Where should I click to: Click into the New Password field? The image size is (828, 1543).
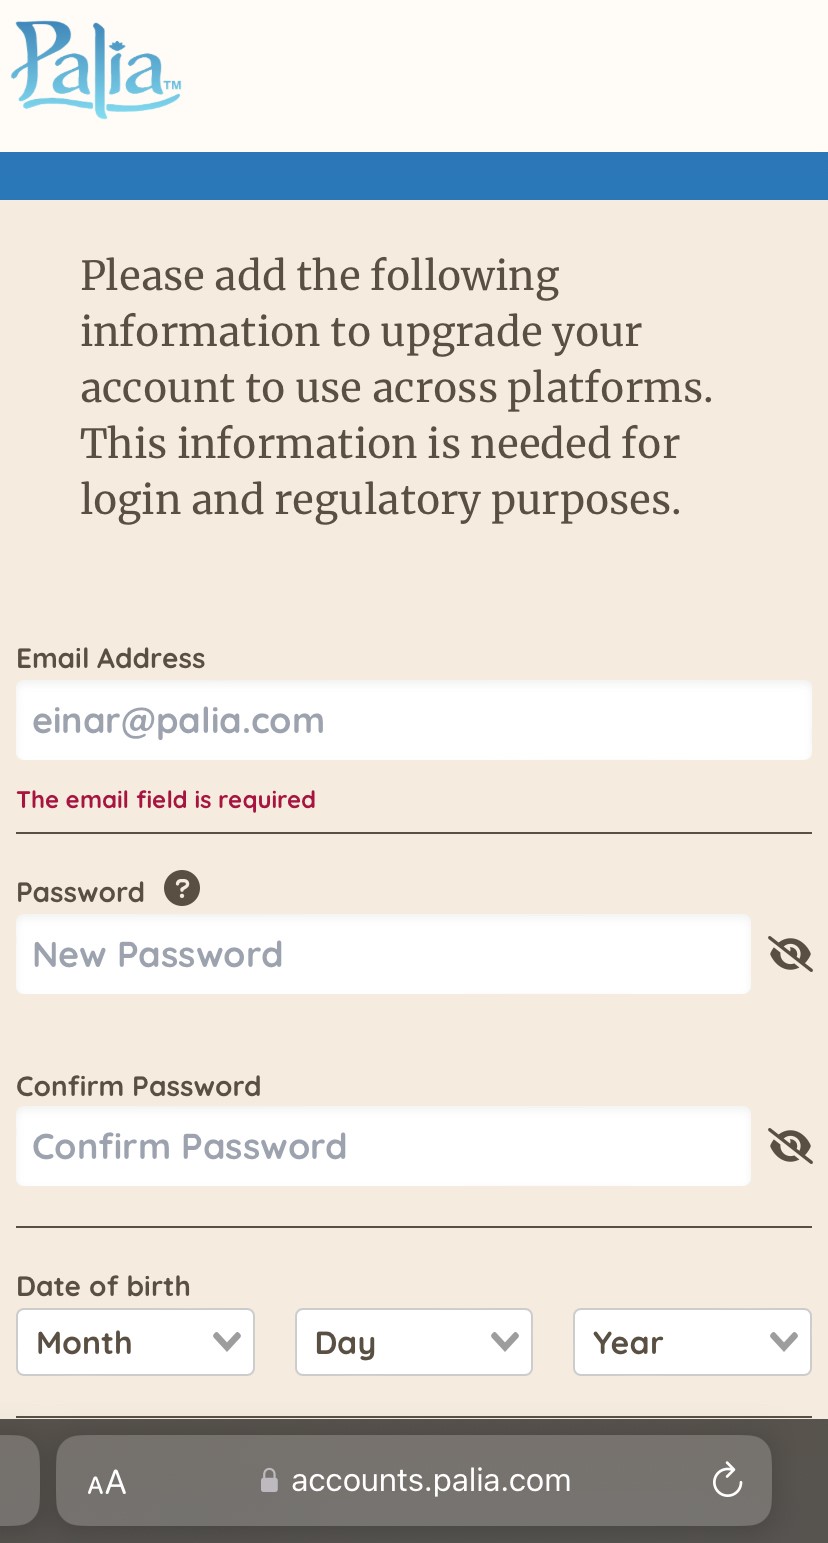[383, 954]
